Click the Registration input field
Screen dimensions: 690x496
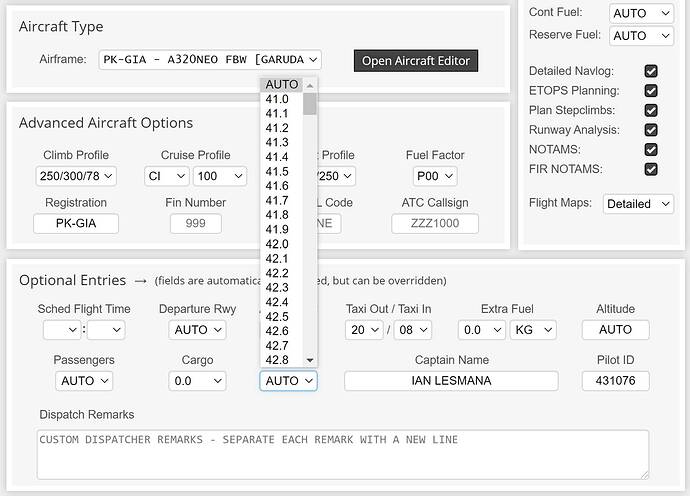click(x=76, y=223)
